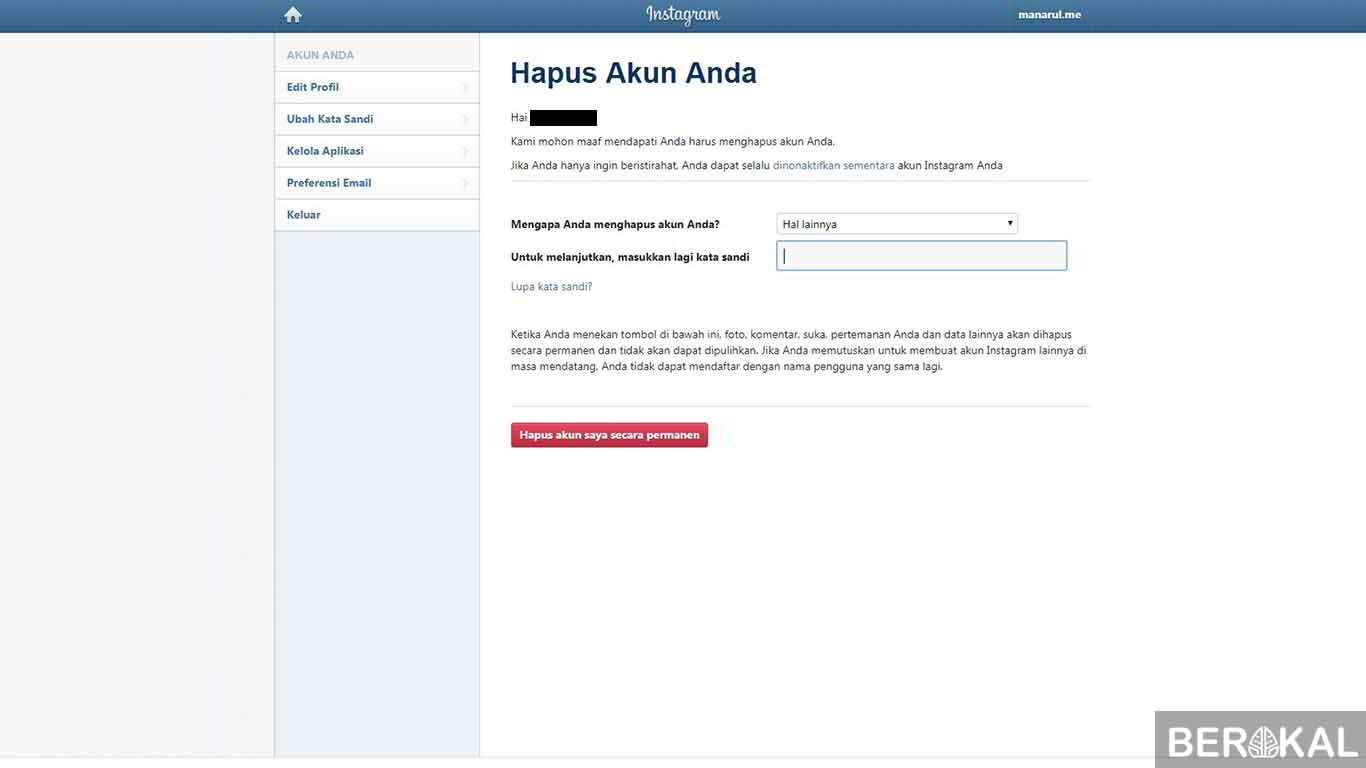
Task: Click chevron beside Preferensi Email
Action: 465,184
